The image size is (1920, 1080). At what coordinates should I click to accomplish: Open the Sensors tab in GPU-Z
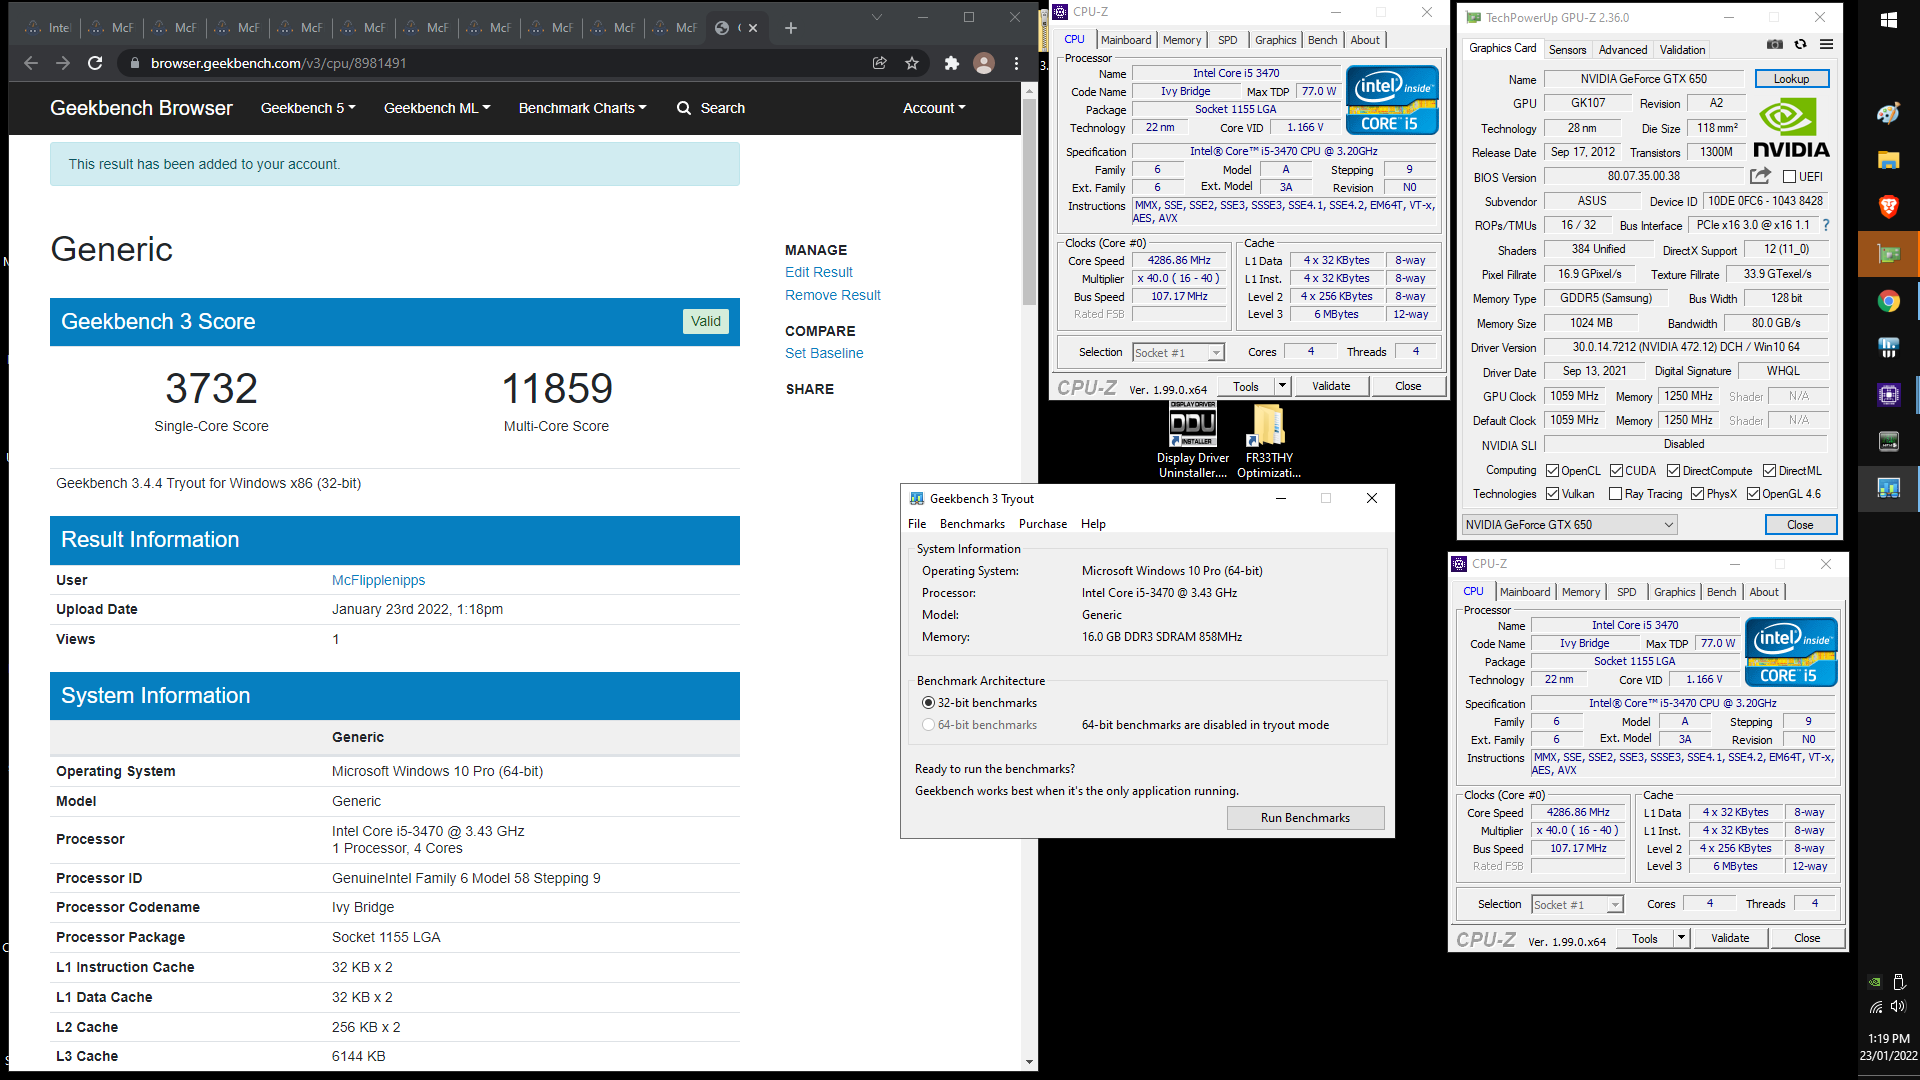pos(1567,50)
